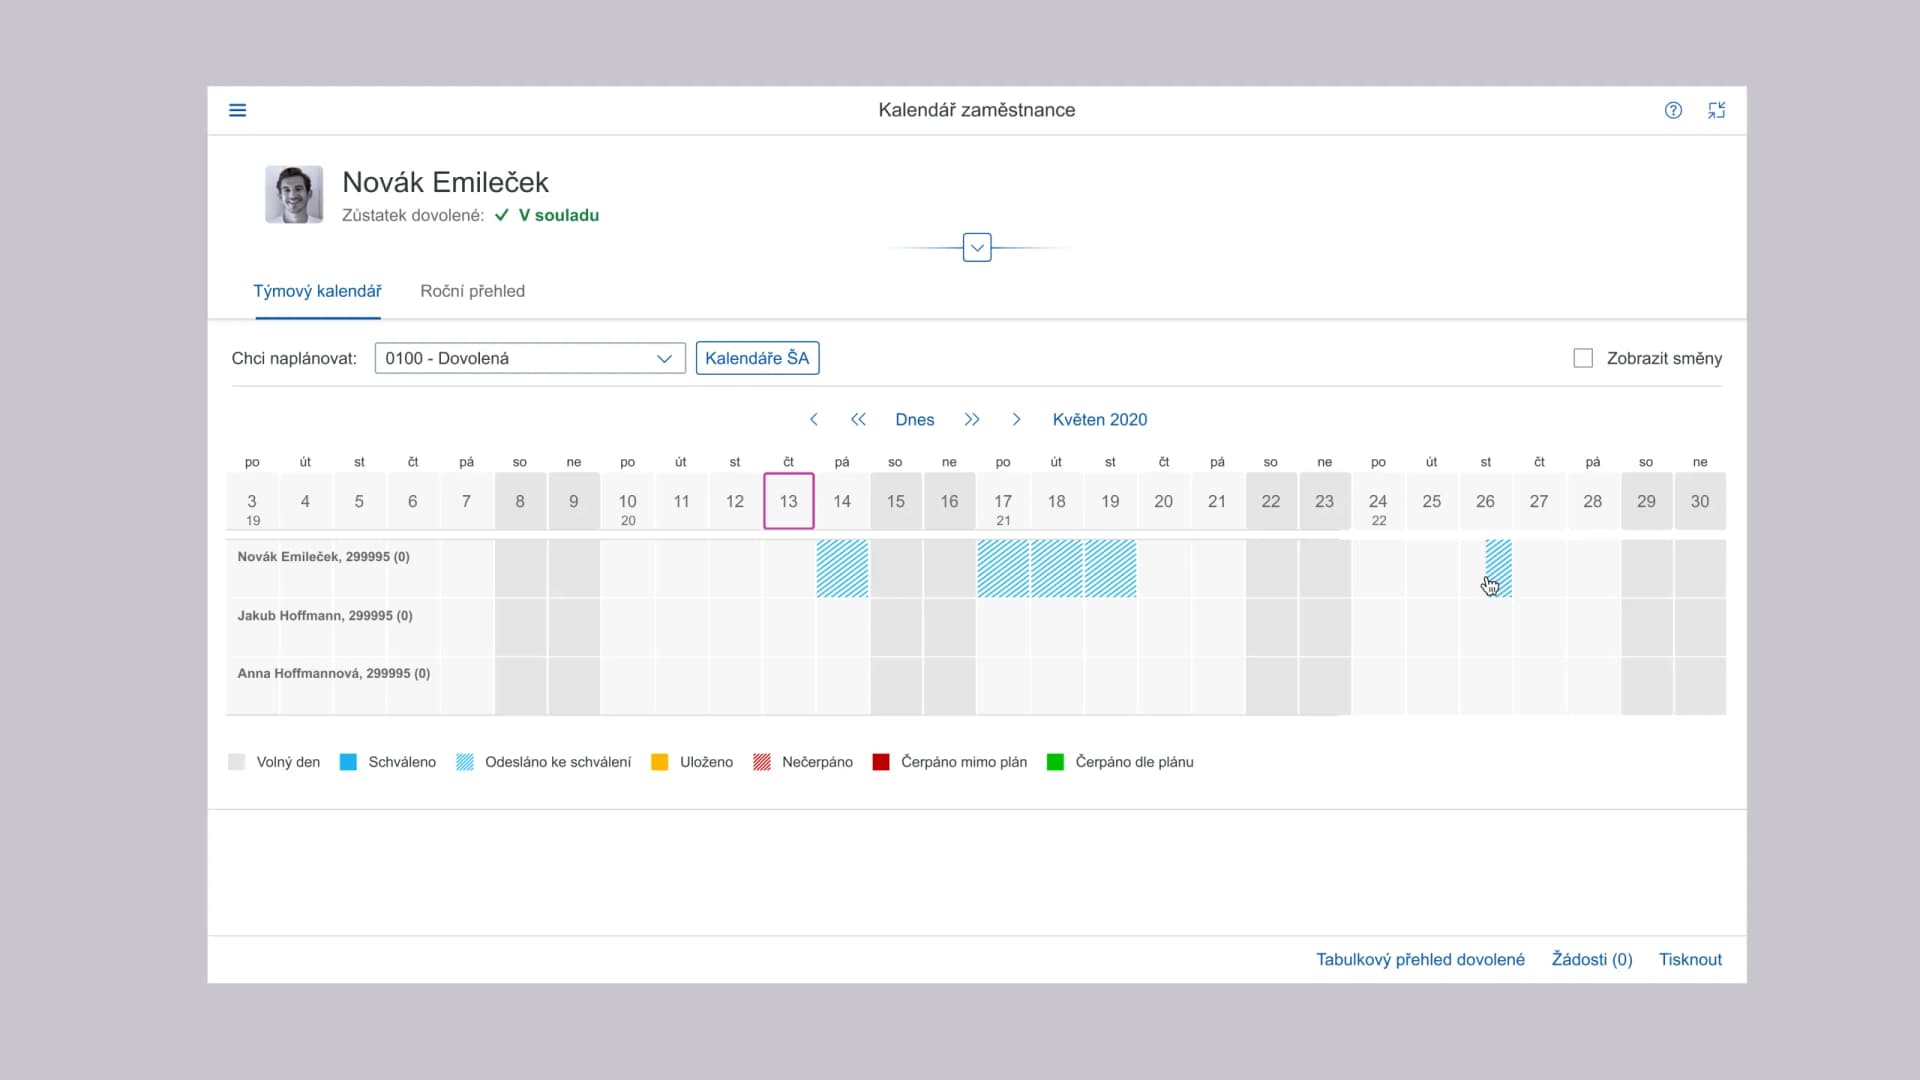Open the Květen 2020 month picker

coord(1099,420)
